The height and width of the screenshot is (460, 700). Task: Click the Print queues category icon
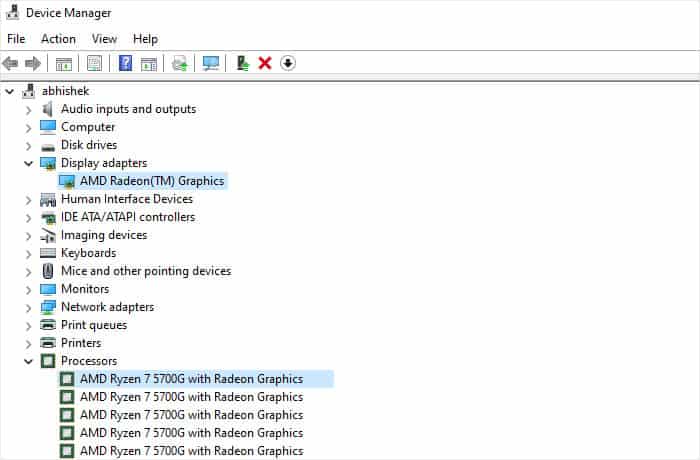click(x=48, y=325)
